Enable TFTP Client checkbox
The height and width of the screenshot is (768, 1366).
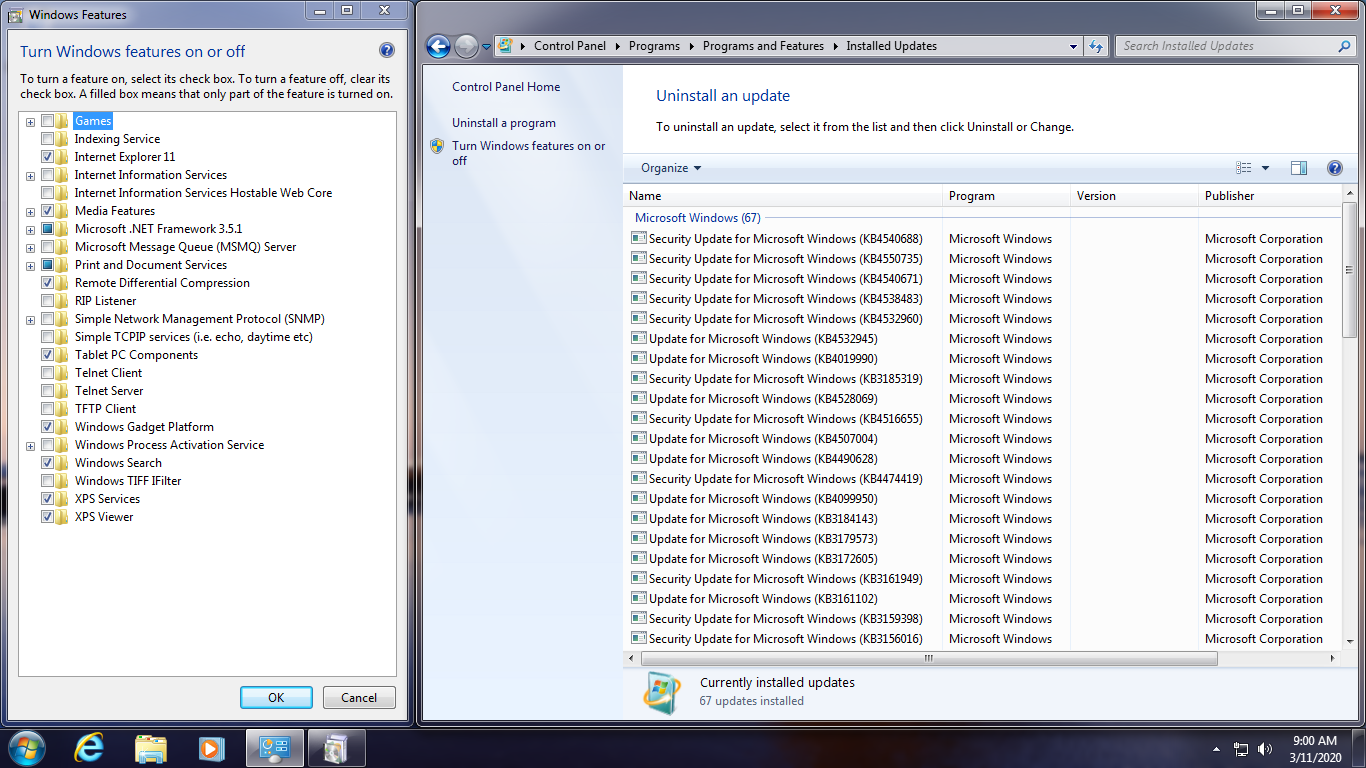coord(48,409)
